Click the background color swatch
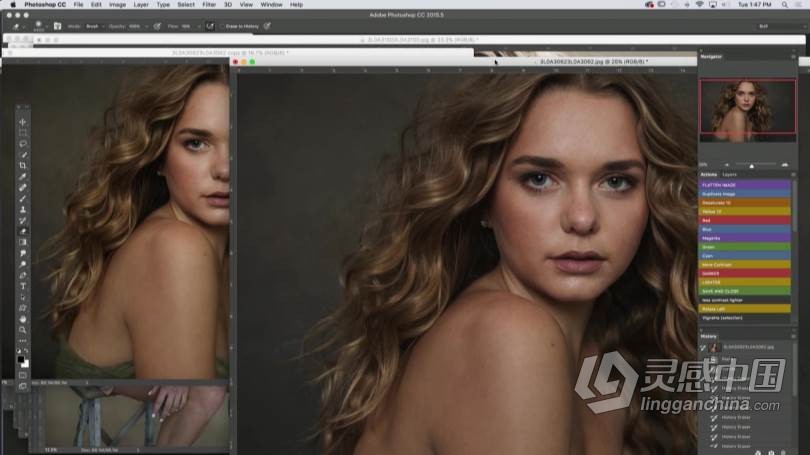The width and height of the screenshot is (810, 455). (25, 364)
